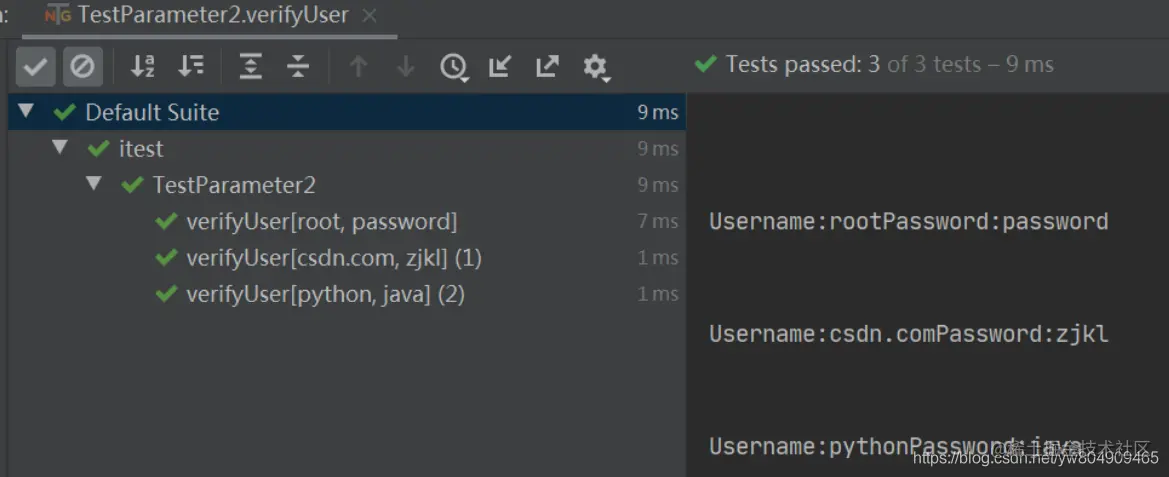Click green check icon beside itest

[x=98, y=149]
